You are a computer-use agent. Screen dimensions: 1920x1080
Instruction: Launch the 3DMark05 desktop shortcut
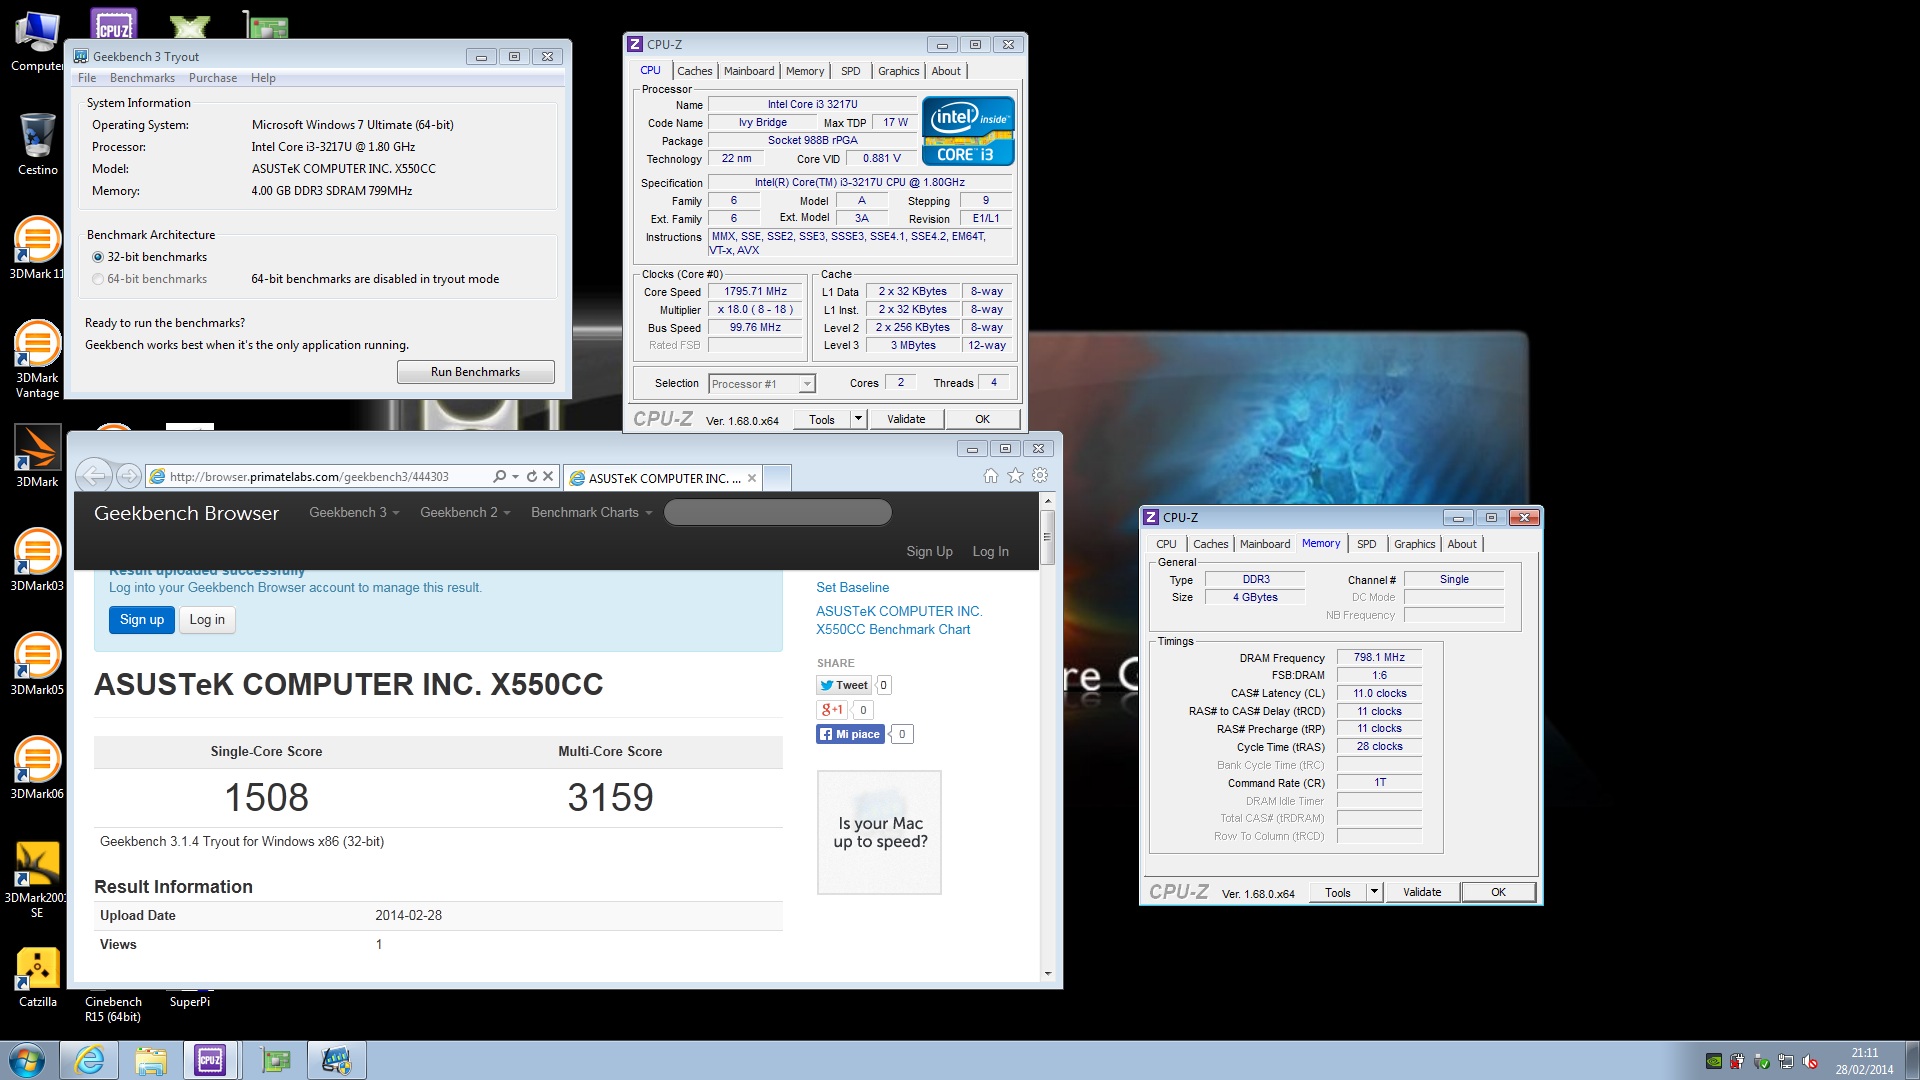37,664
